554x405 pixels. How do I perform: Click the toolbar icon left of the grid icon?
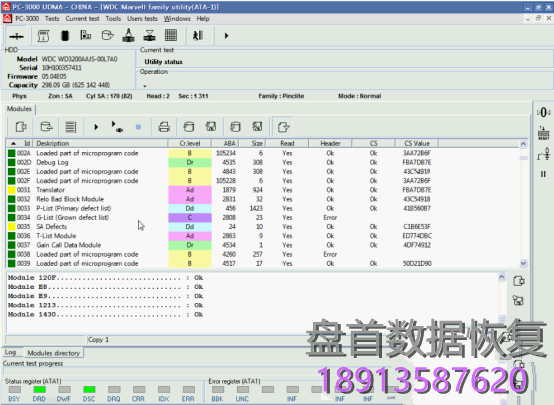(x=149, y=35)
